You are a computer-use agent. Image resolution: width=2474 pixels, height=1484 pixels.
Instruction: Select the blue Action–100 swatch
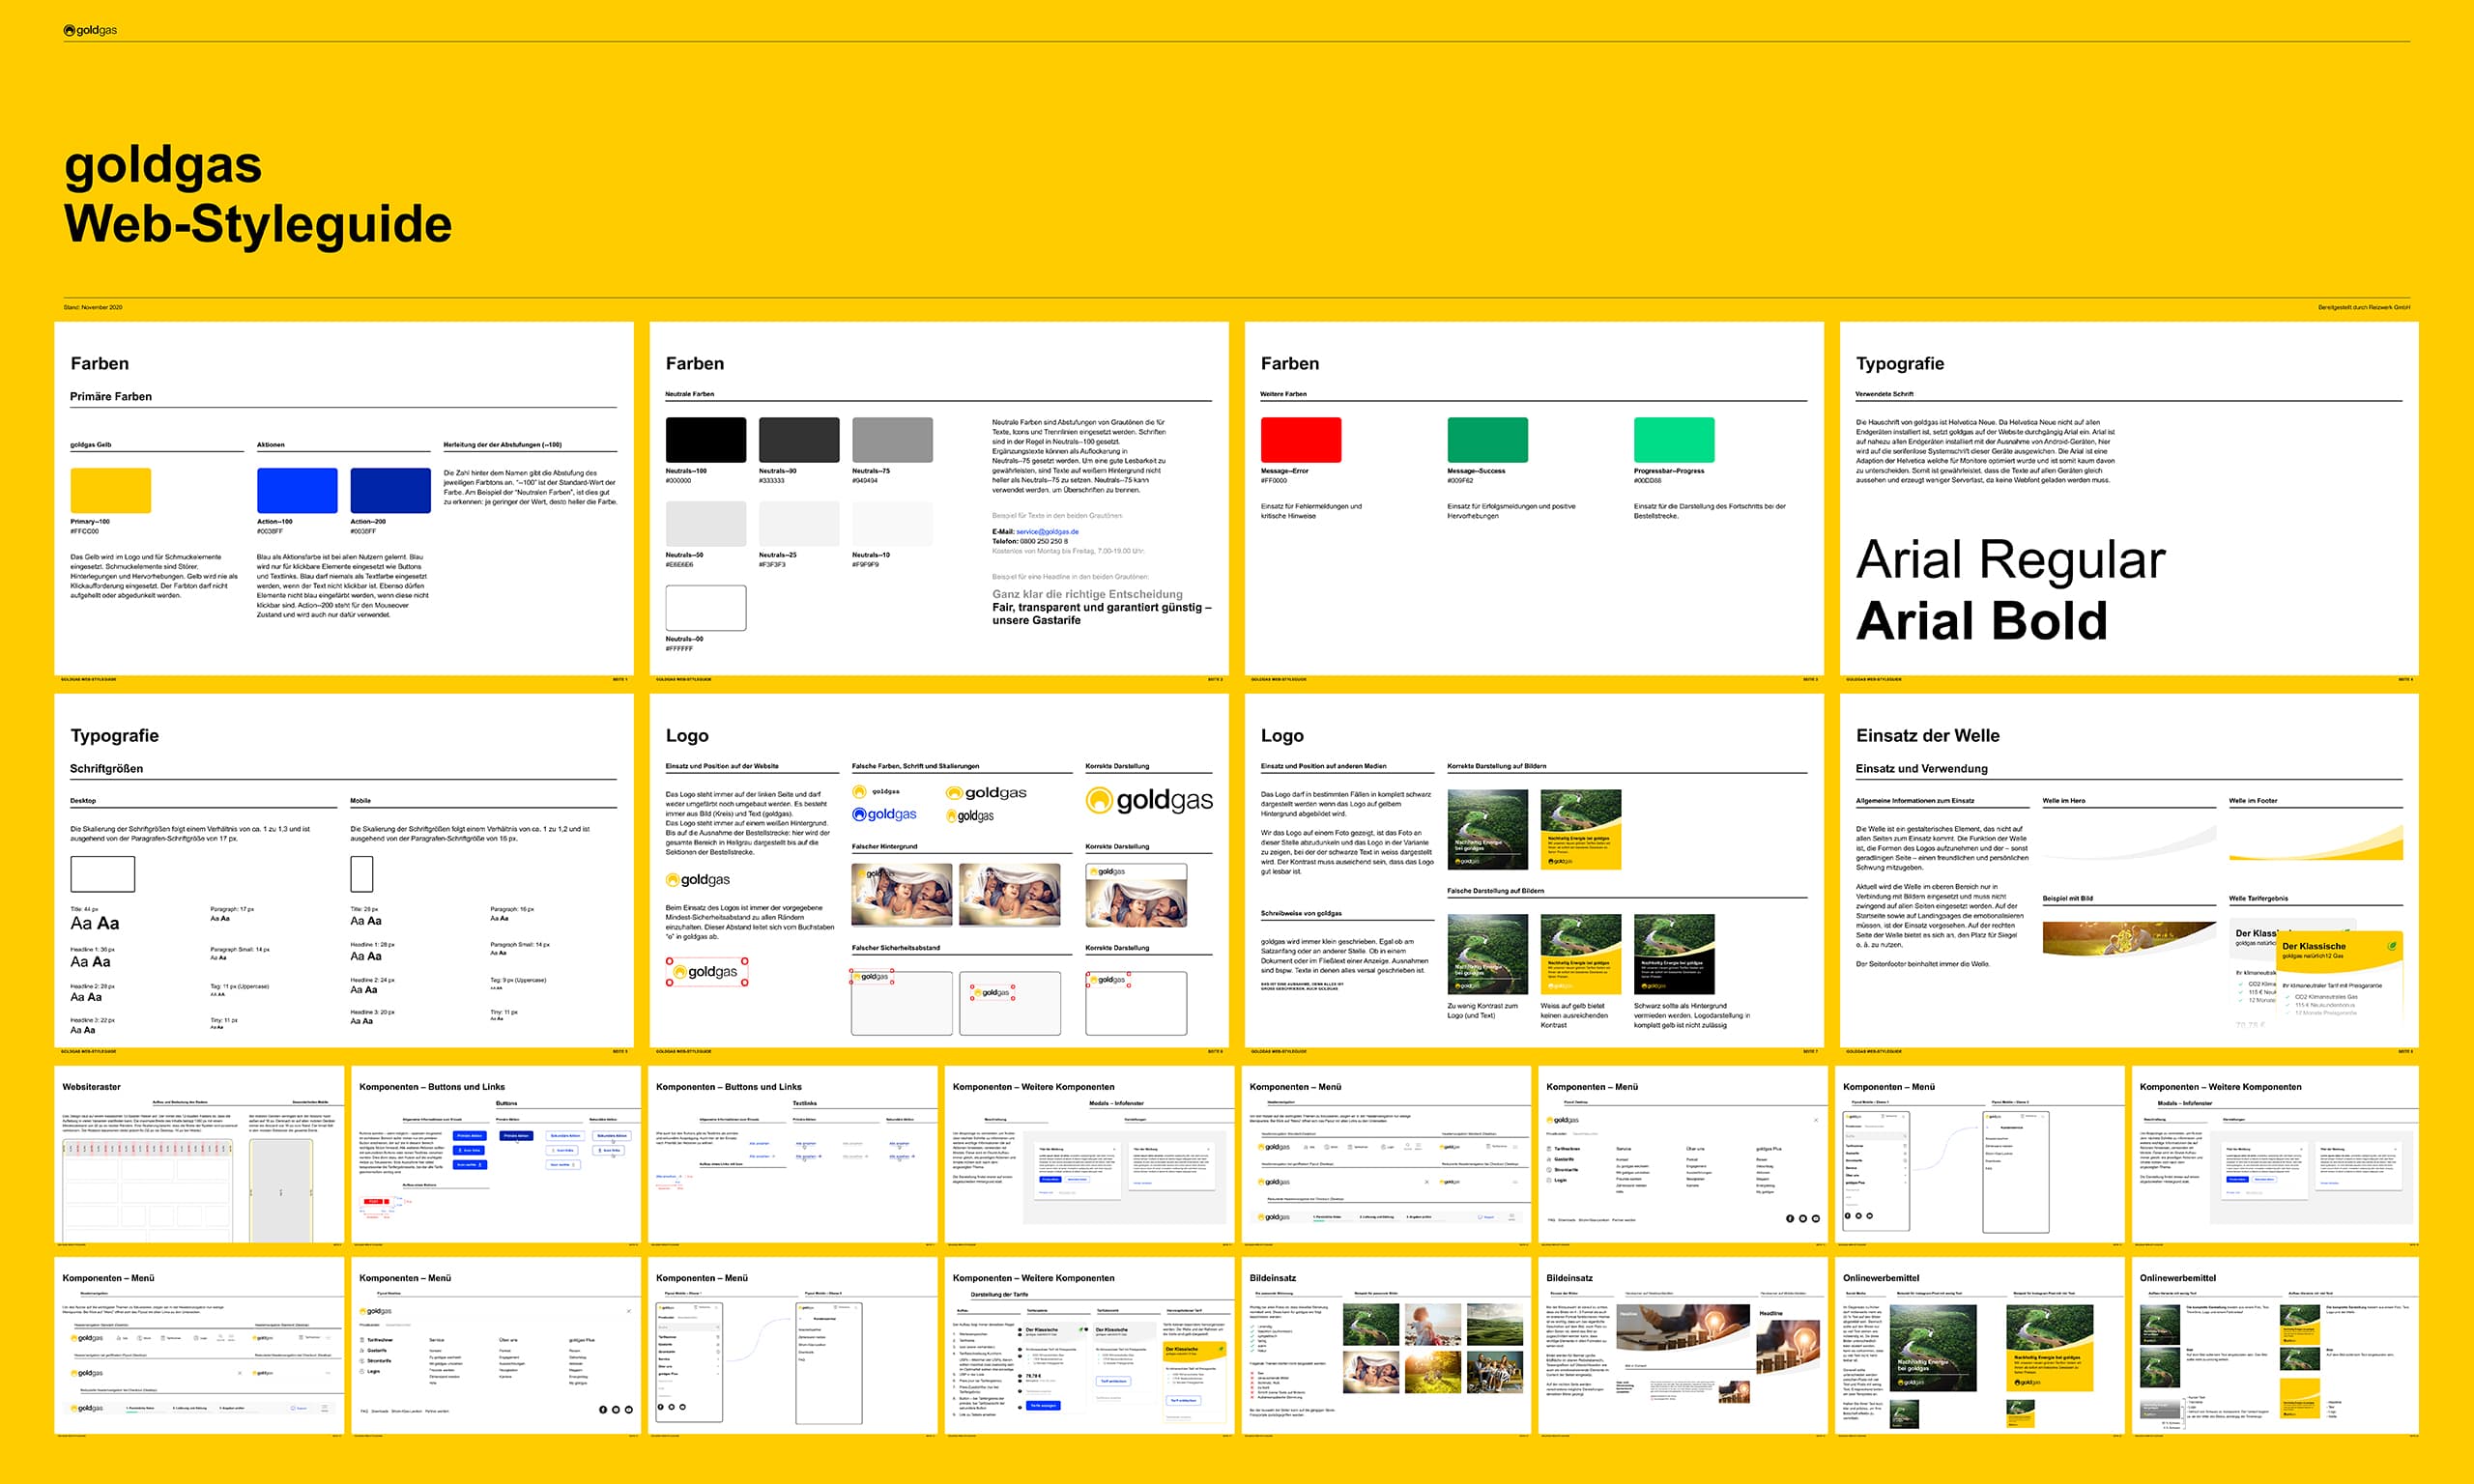297,490
